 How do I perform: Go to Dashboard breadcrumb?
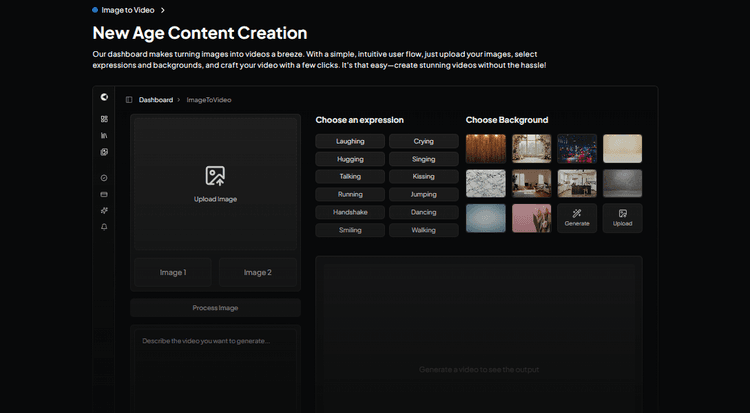coord(156,100)
